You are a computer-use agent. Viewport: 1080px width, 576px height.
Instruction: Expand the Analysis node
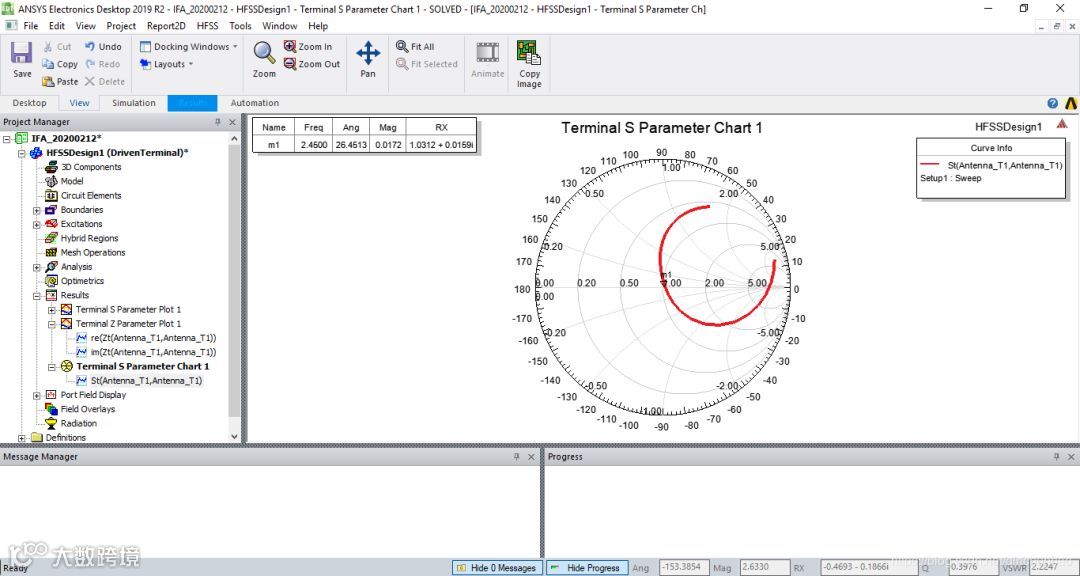pos(37,267)
